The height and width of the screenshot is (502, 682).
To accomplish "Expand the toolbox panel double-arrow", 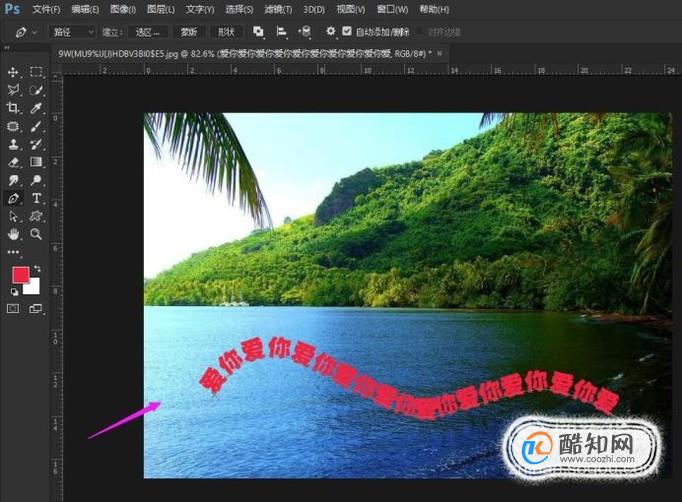I will [7, 48].
